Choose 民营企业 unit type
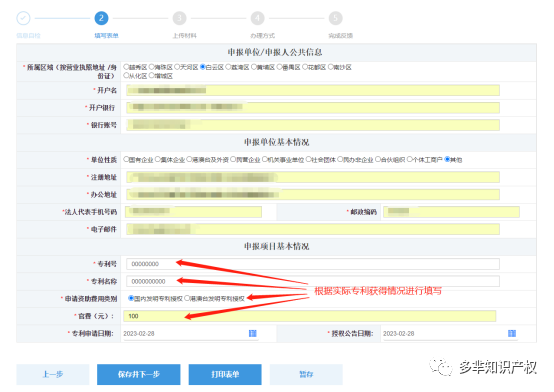554x392 pixels. coord(233,159)
